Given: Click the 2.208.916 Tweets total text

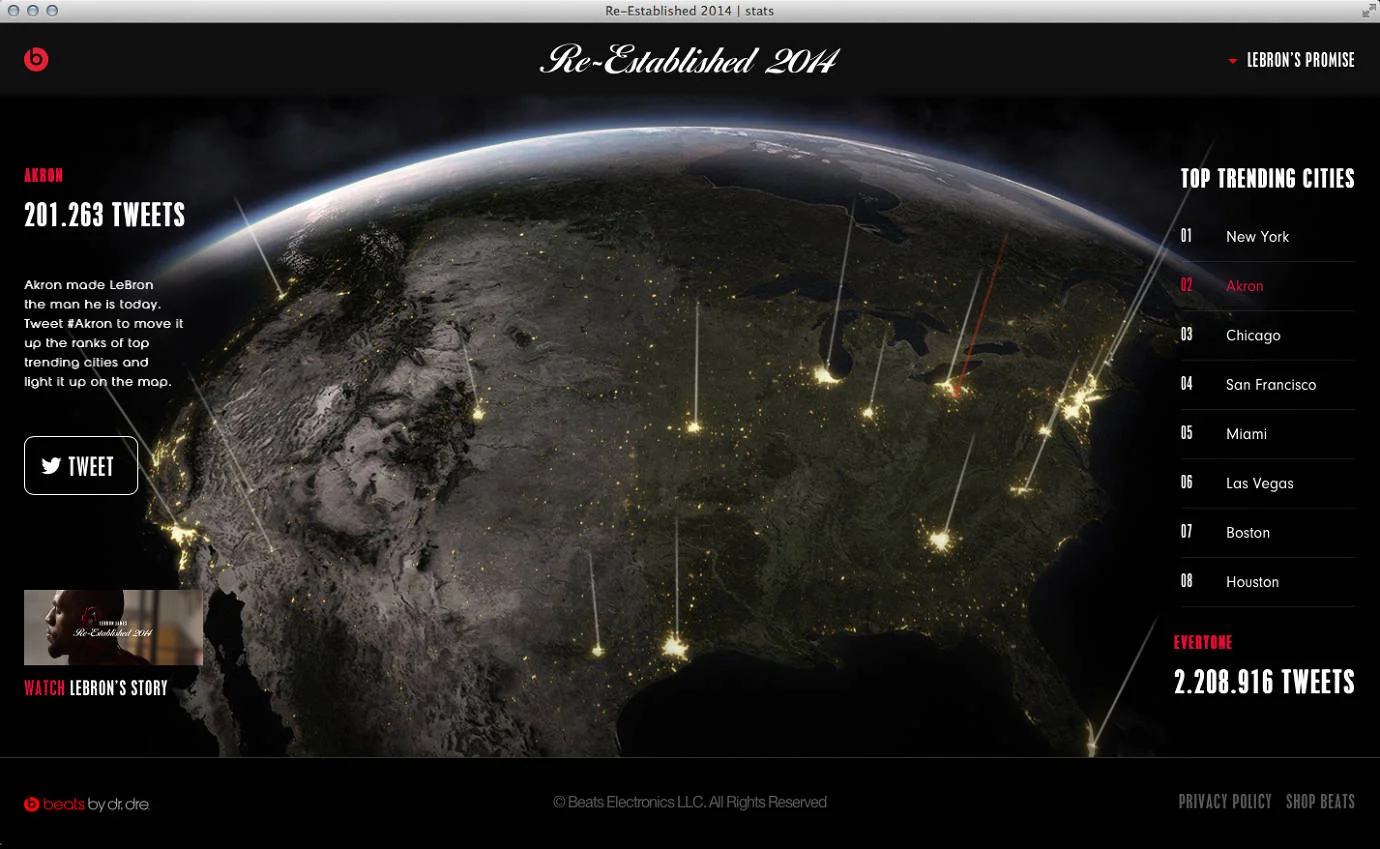Looking at the screenshot, I should click(x=1264, y=682).
